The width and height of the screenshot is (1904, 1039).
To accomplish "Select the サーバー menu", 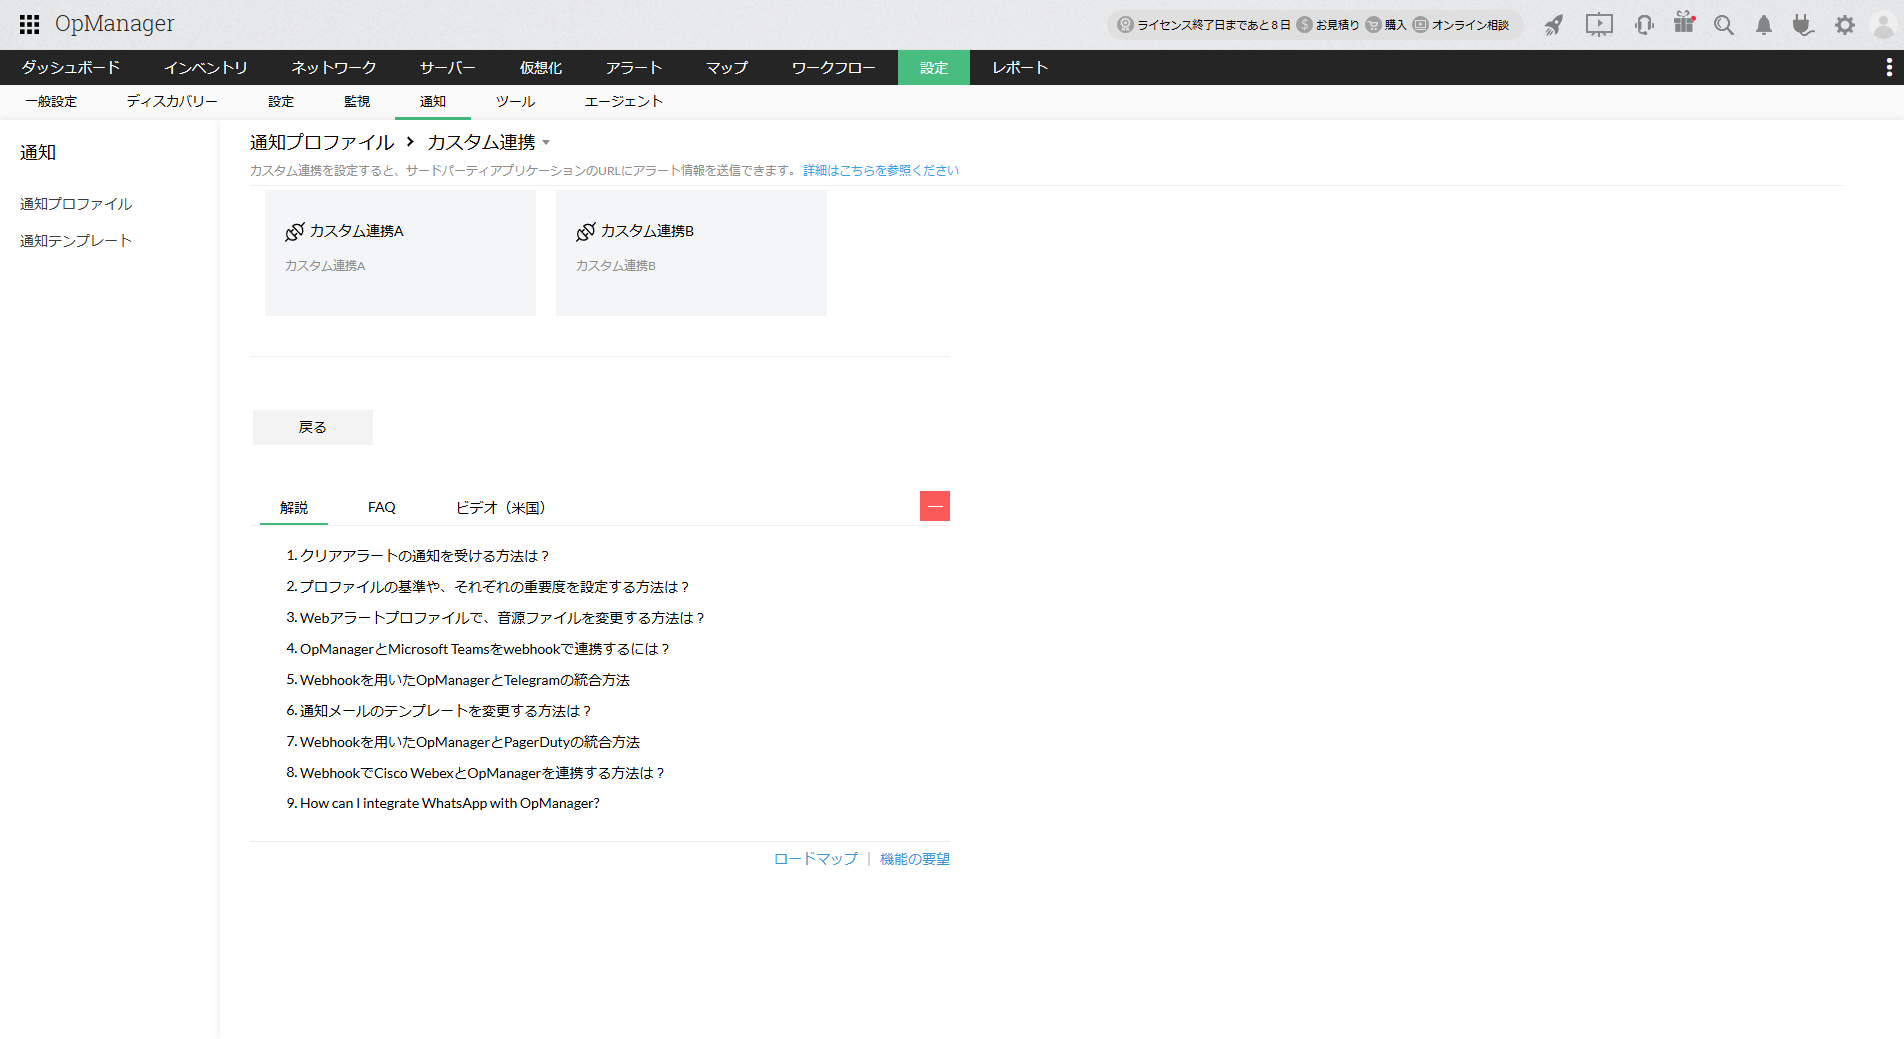I will pyautogui.click(x=448, y=67).
